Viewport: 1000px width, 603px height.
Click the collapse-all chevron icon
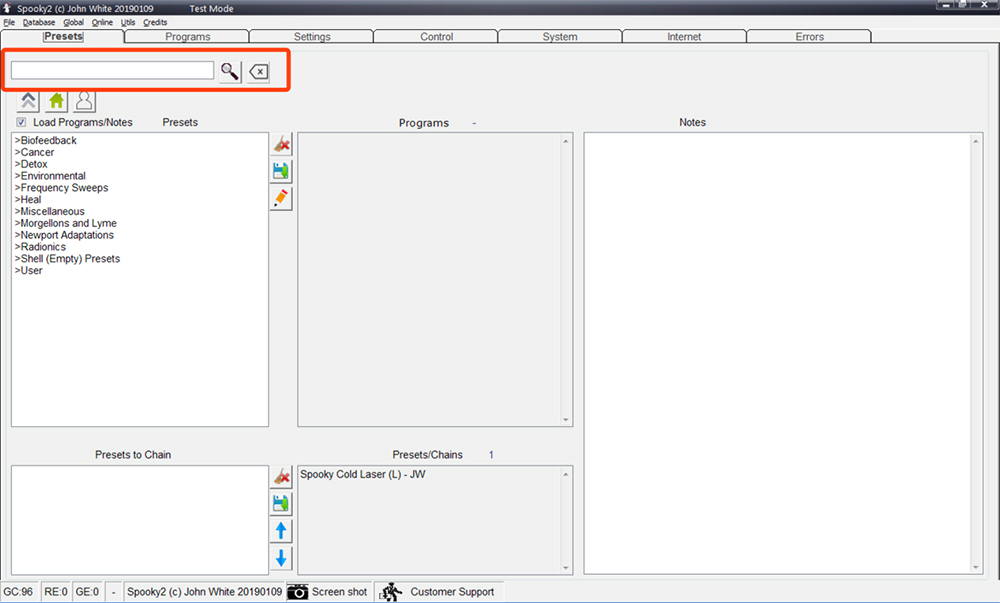[x=27, y=100]
